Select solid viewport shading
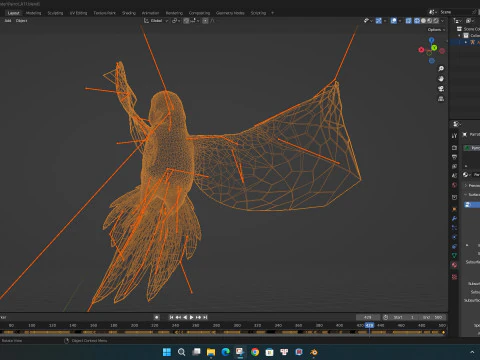The height and width of the screenshot is (360, 480). (423, 21)
